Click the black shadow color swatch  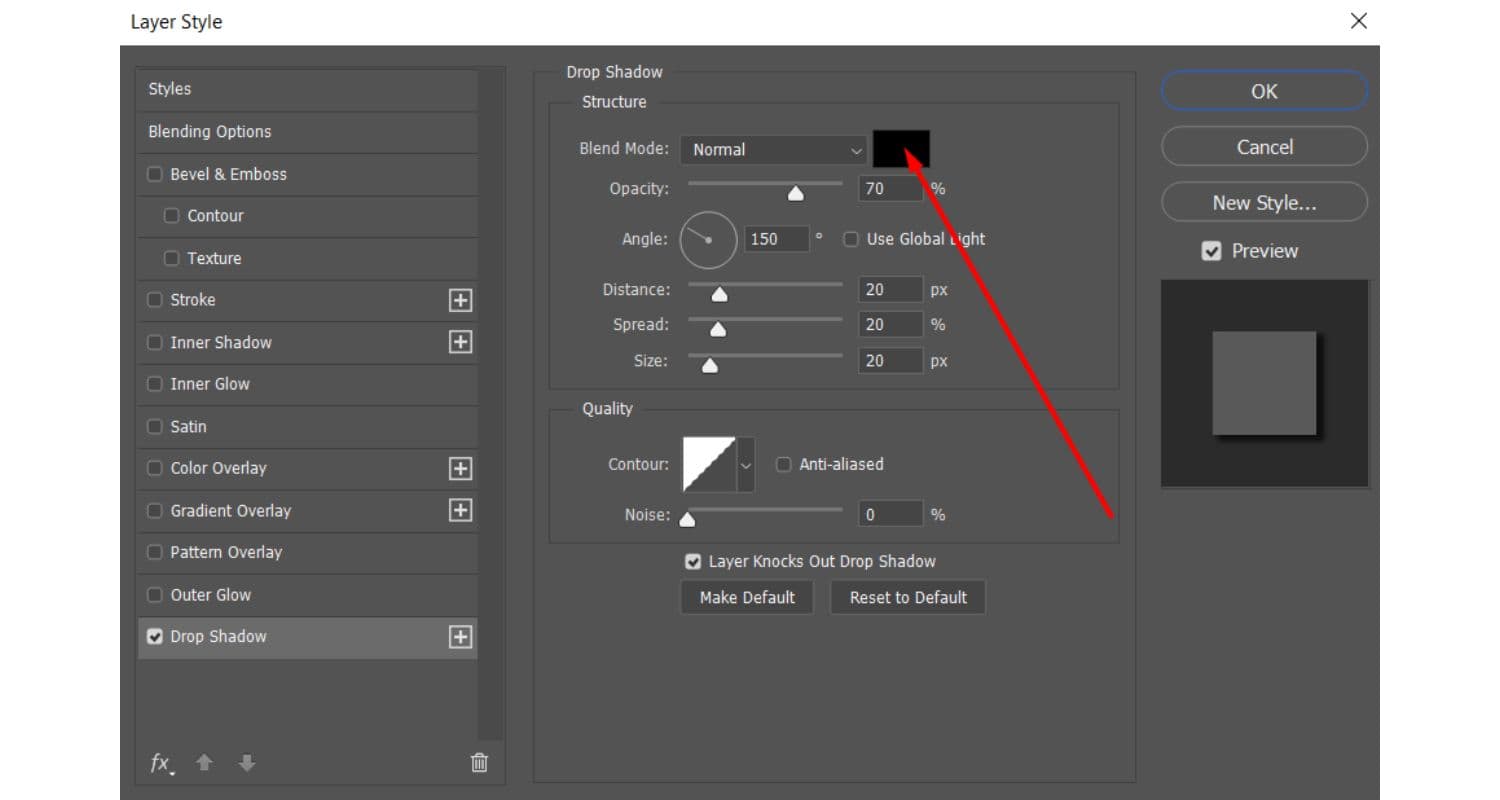tap(901, 149)
